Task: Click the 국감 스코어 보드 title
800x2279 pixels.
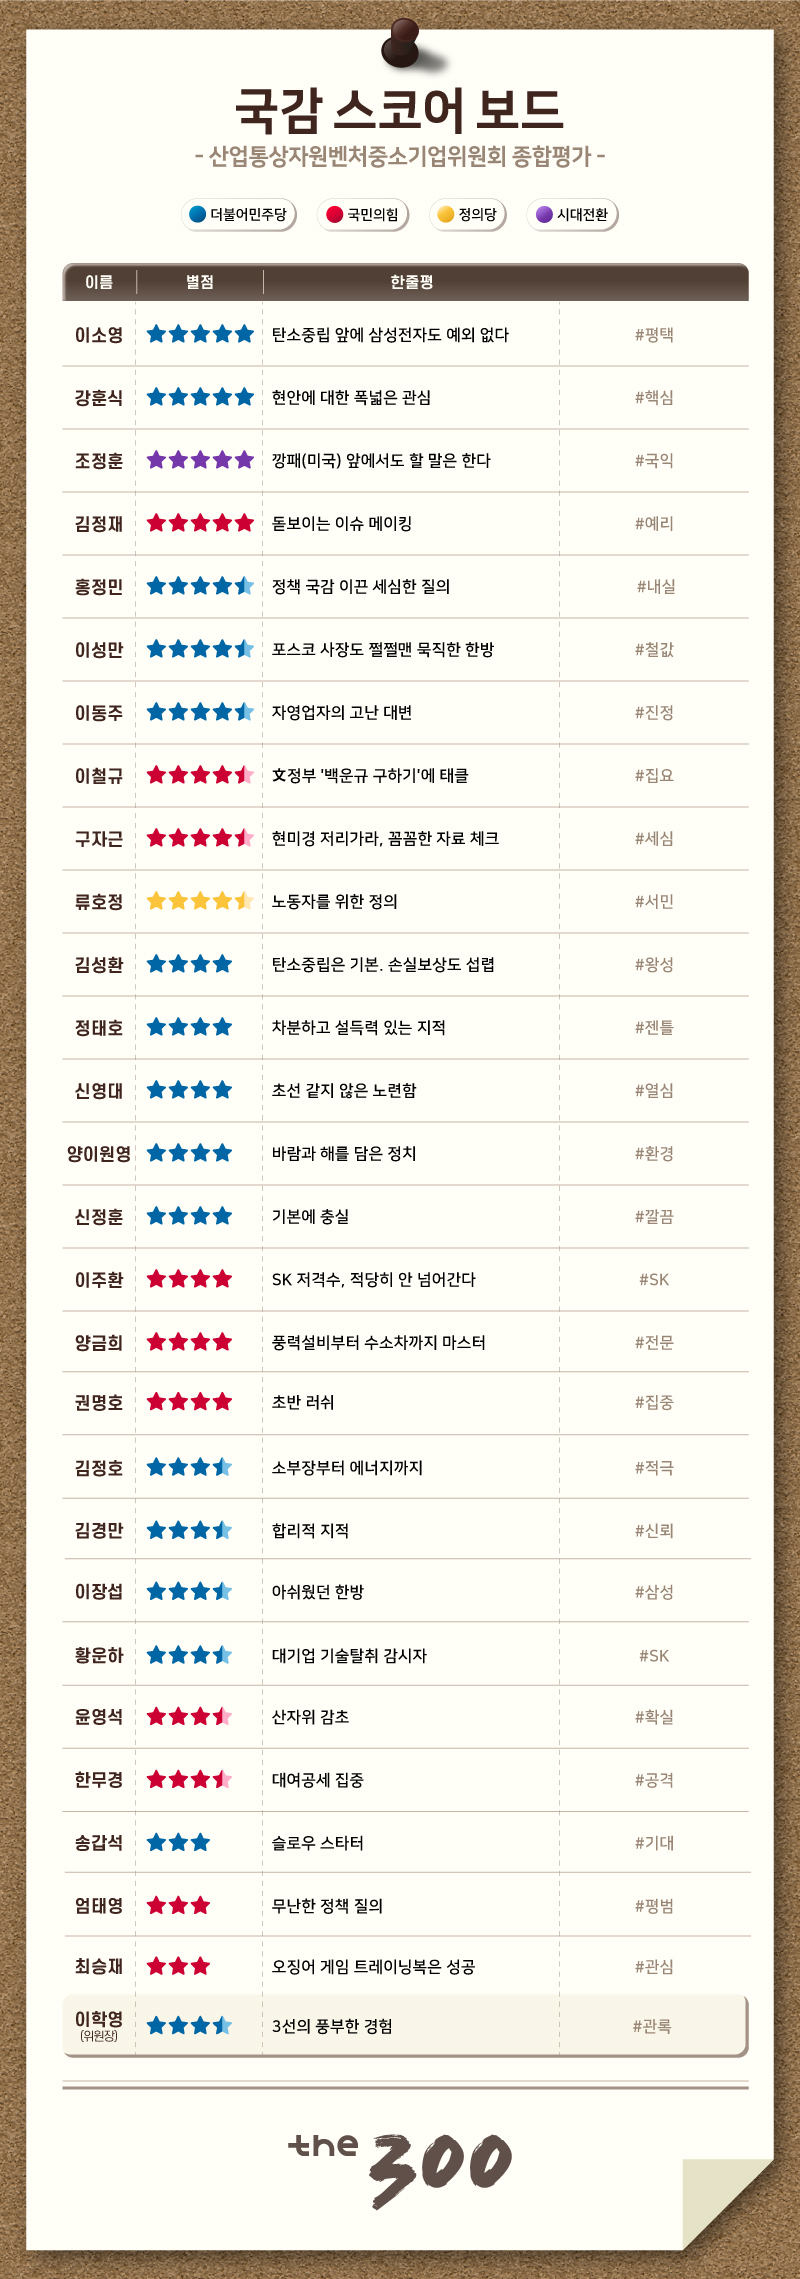Action: click(x=400, y=110)
